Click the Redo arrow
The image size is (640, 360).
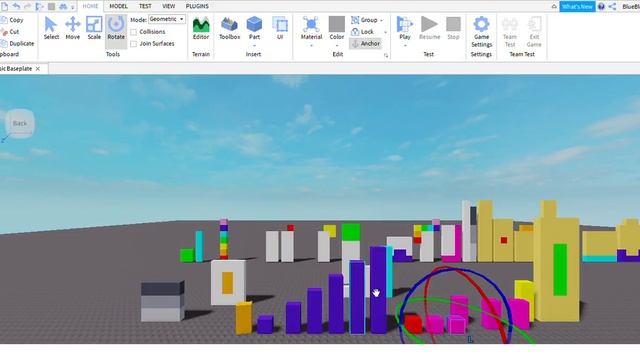28,6
